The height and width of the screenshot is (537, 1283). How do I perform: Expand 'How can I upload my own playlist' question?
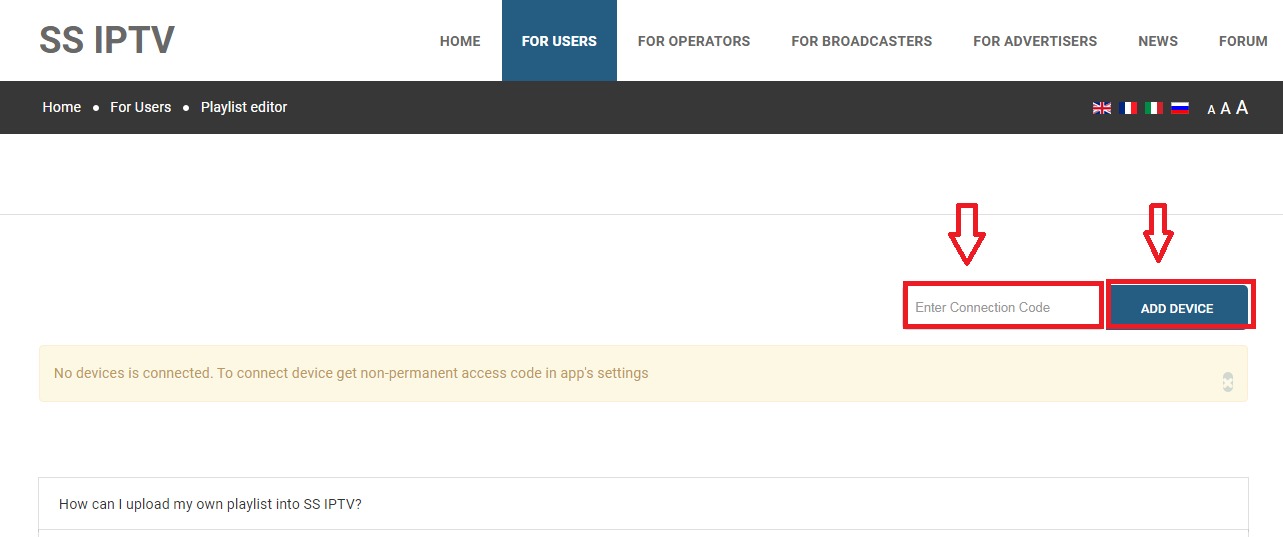coord(210,504)
